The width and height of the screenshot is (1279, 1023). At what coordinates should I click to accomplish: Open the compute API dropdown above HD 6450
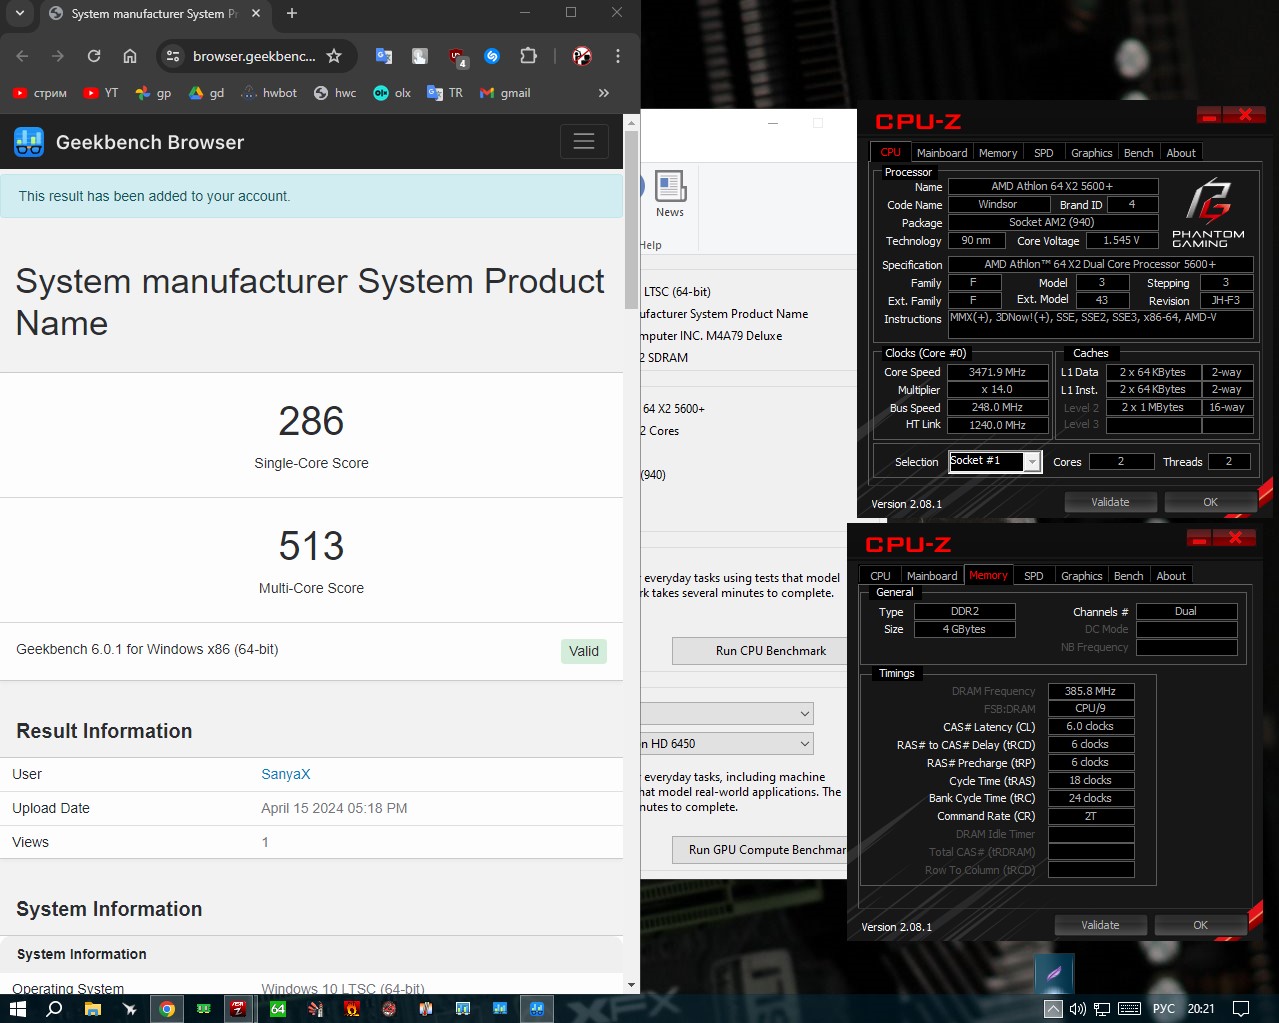coord(727,713)
